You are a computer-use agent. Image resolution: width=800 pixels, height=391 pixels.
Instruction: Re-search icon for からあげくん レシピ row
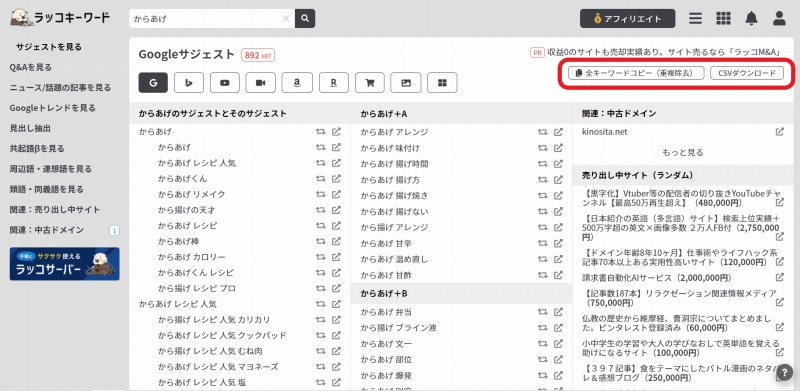(x=320, y=273)
